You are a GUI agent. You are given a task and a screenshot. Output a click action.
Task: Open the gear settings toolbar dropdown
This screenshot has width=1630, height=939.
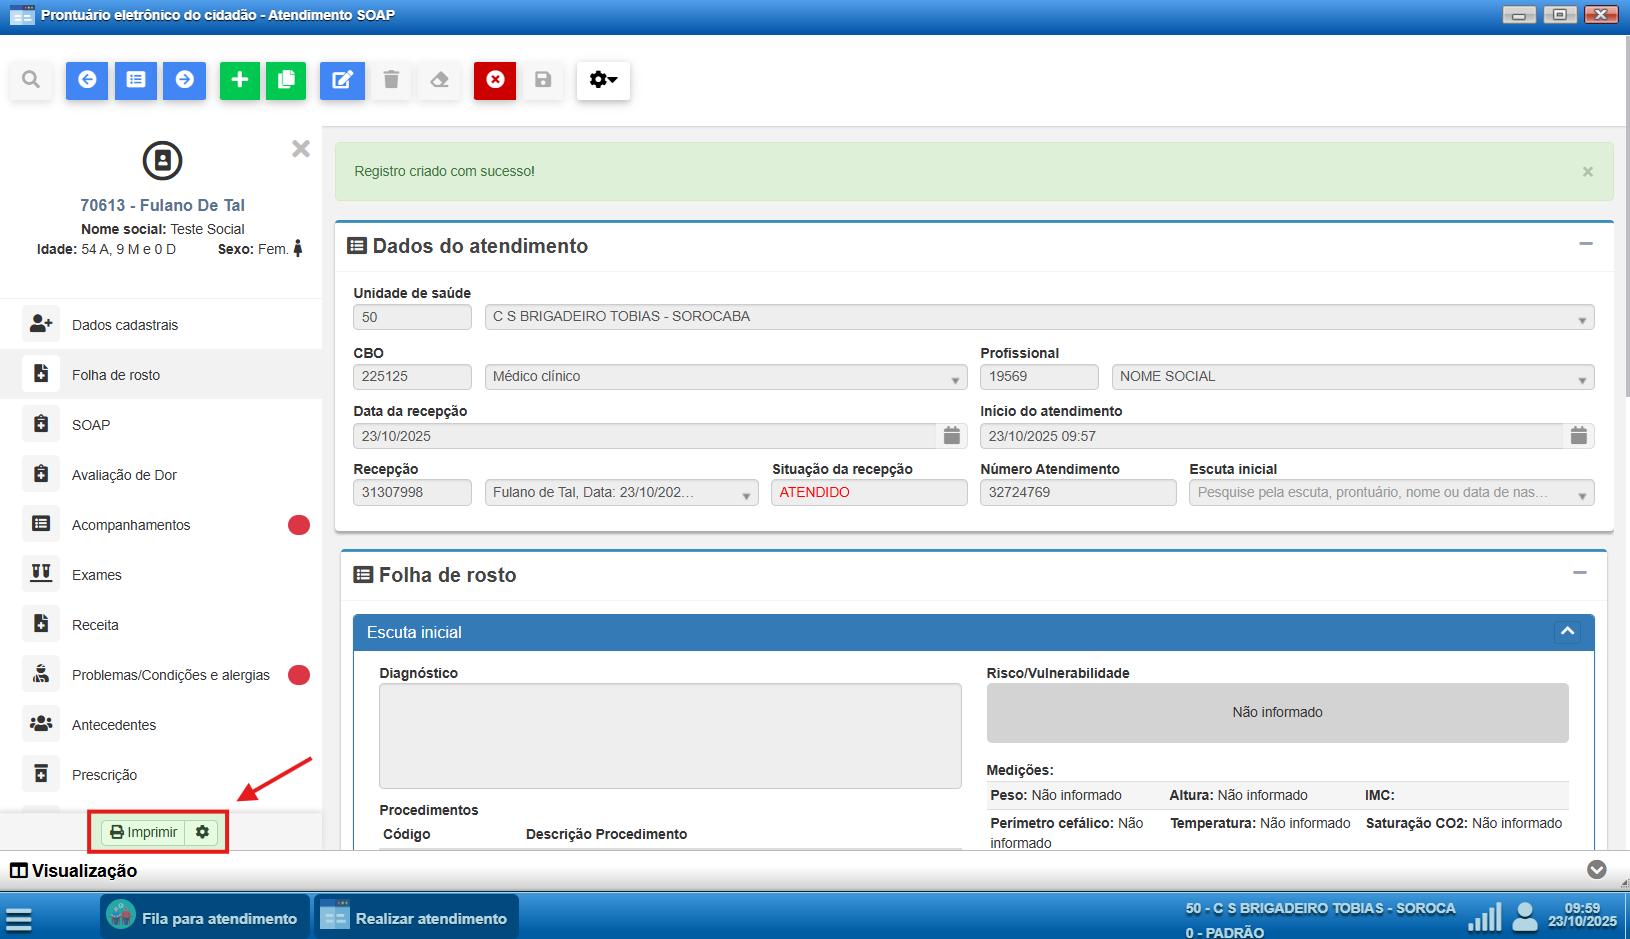click(x=603, y=80)
